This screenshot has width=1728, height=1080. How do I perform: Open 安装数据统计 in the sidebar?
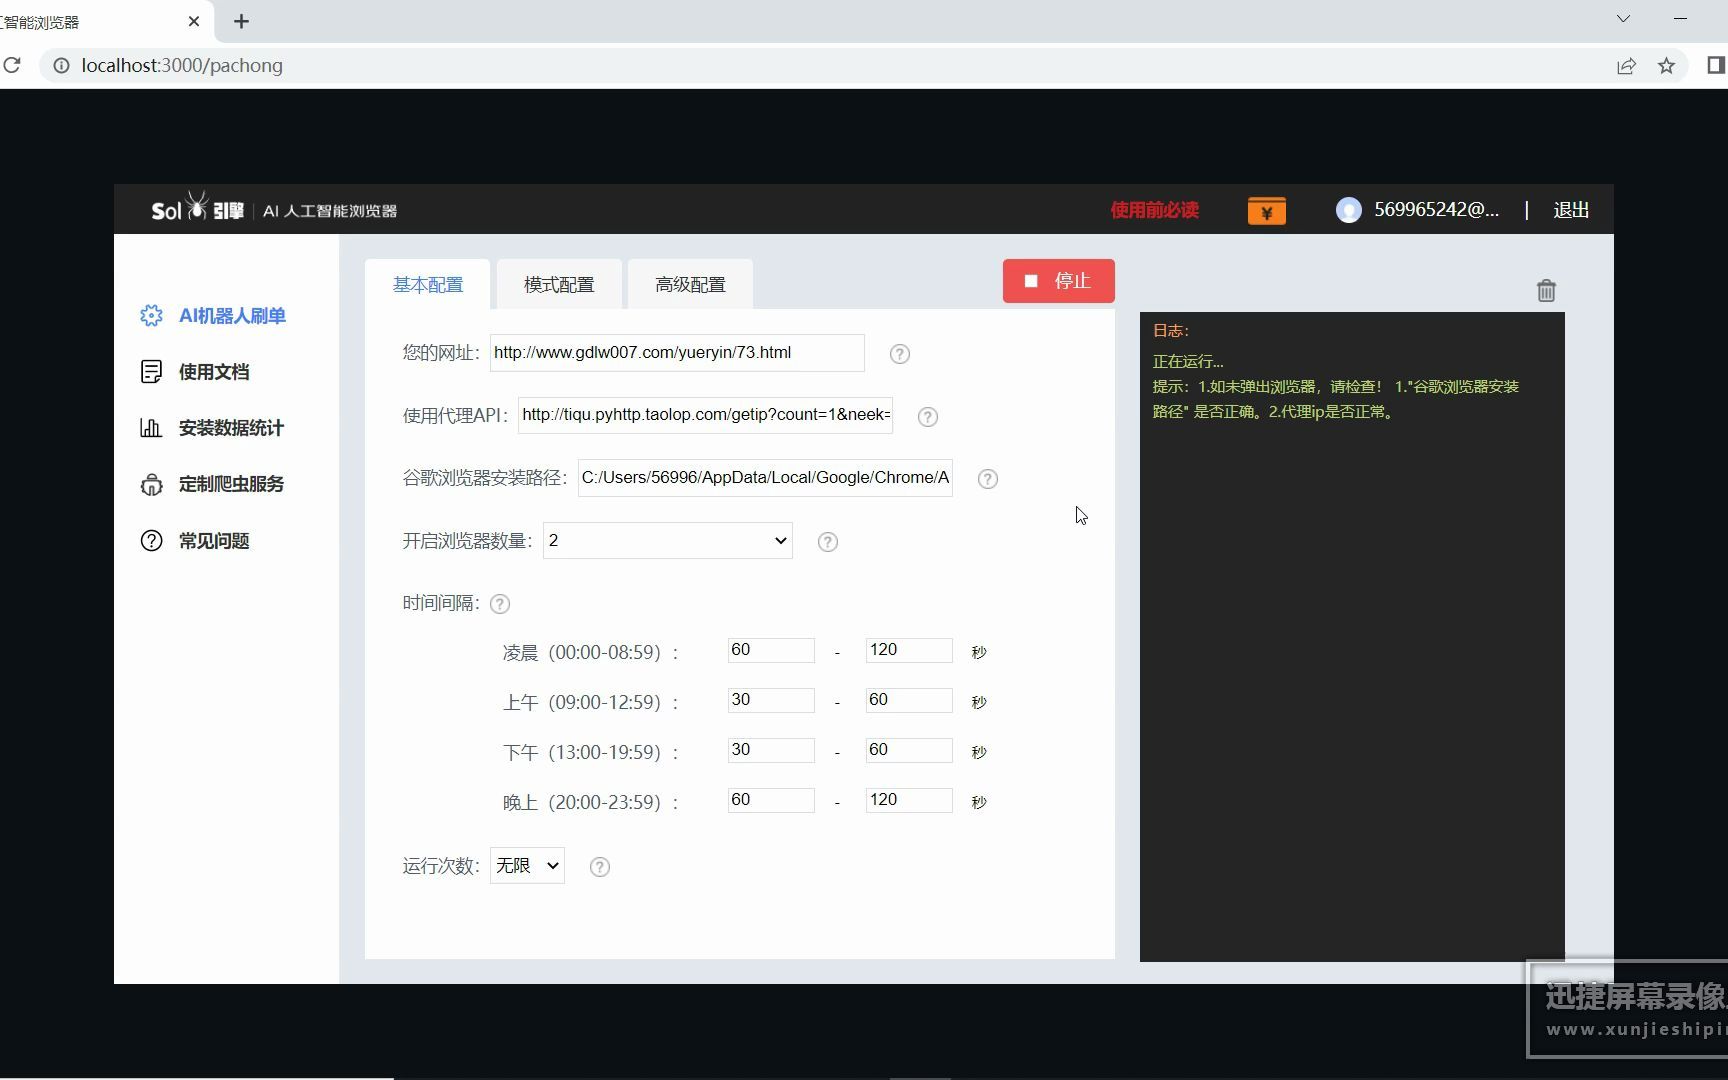pyautogui.click(x=212, y=428)
